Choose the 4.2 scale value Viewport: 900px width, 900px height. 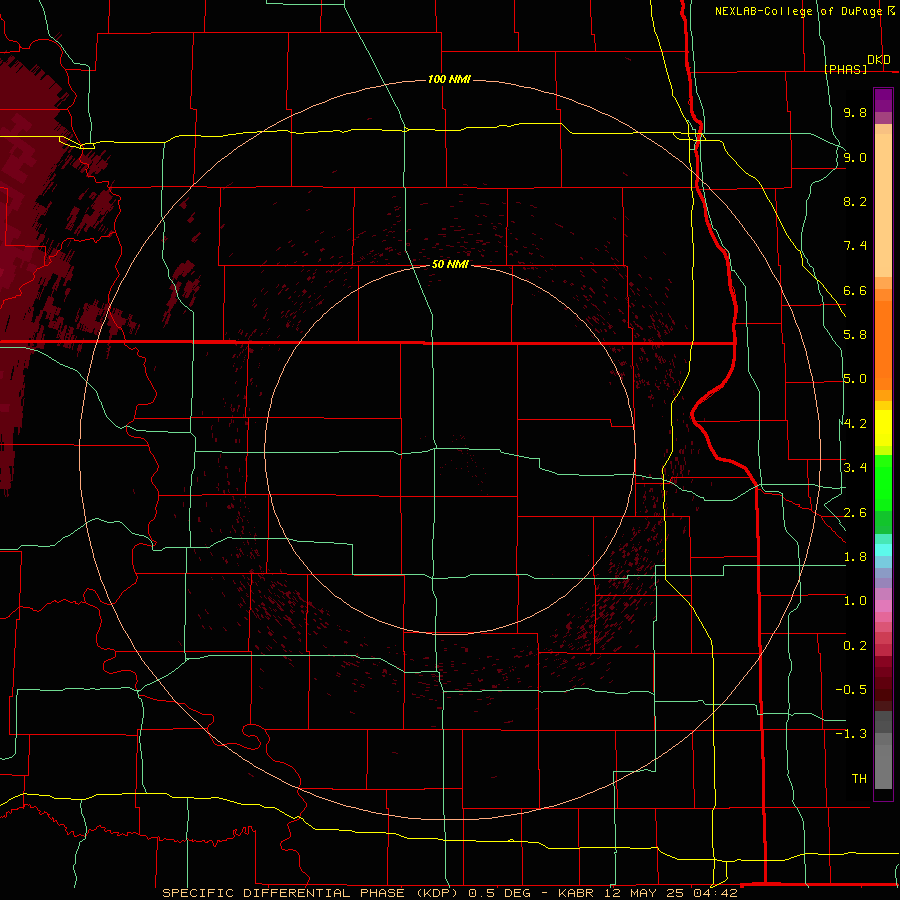tap(856, 424)
